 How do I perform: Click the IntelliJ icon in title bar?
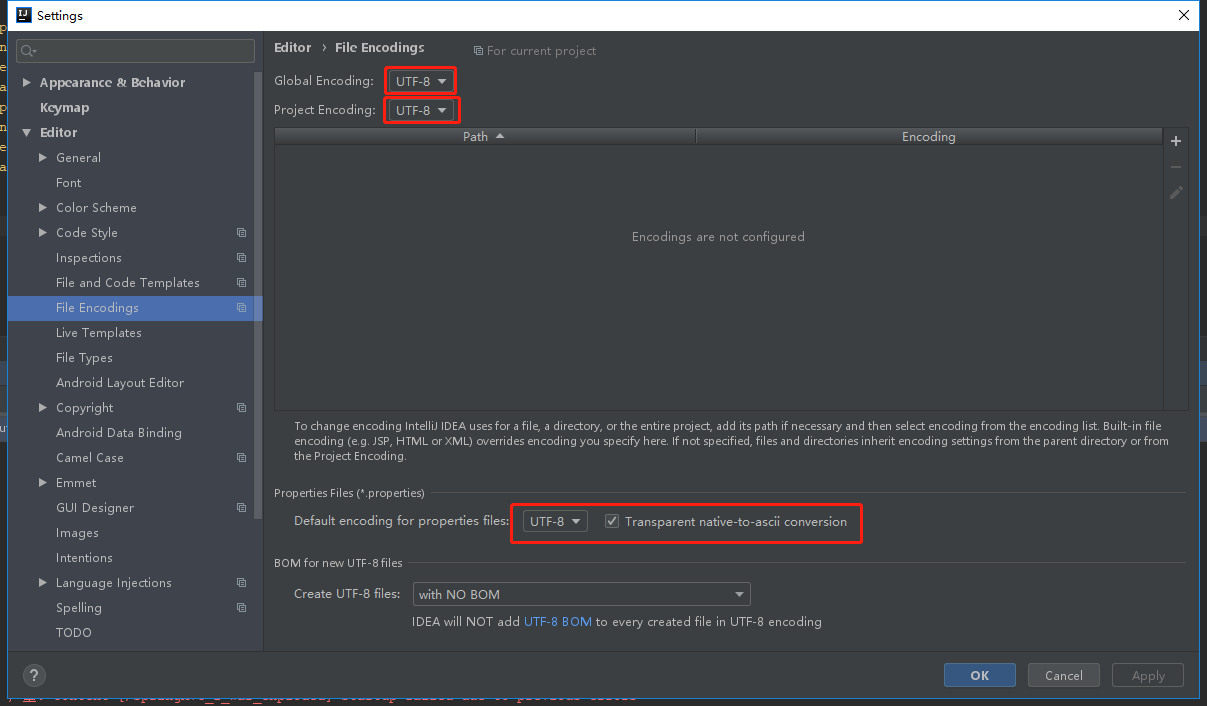(x=24, y=15)
